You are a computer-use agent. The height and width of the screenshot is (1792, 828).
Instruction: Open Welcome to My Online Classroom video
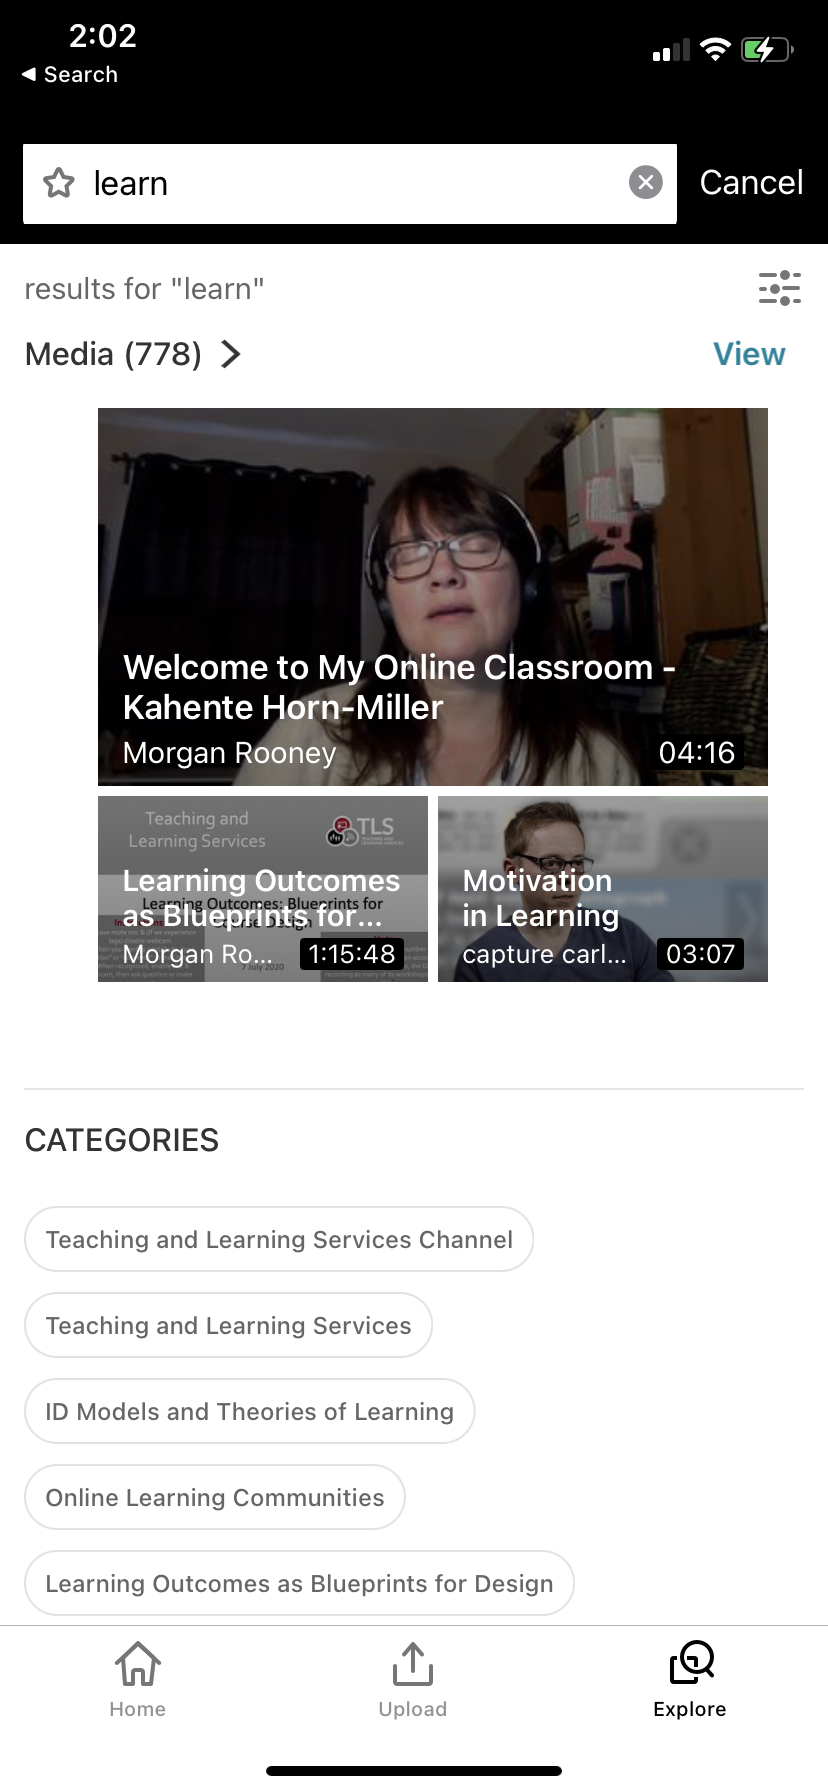(432, 596)
